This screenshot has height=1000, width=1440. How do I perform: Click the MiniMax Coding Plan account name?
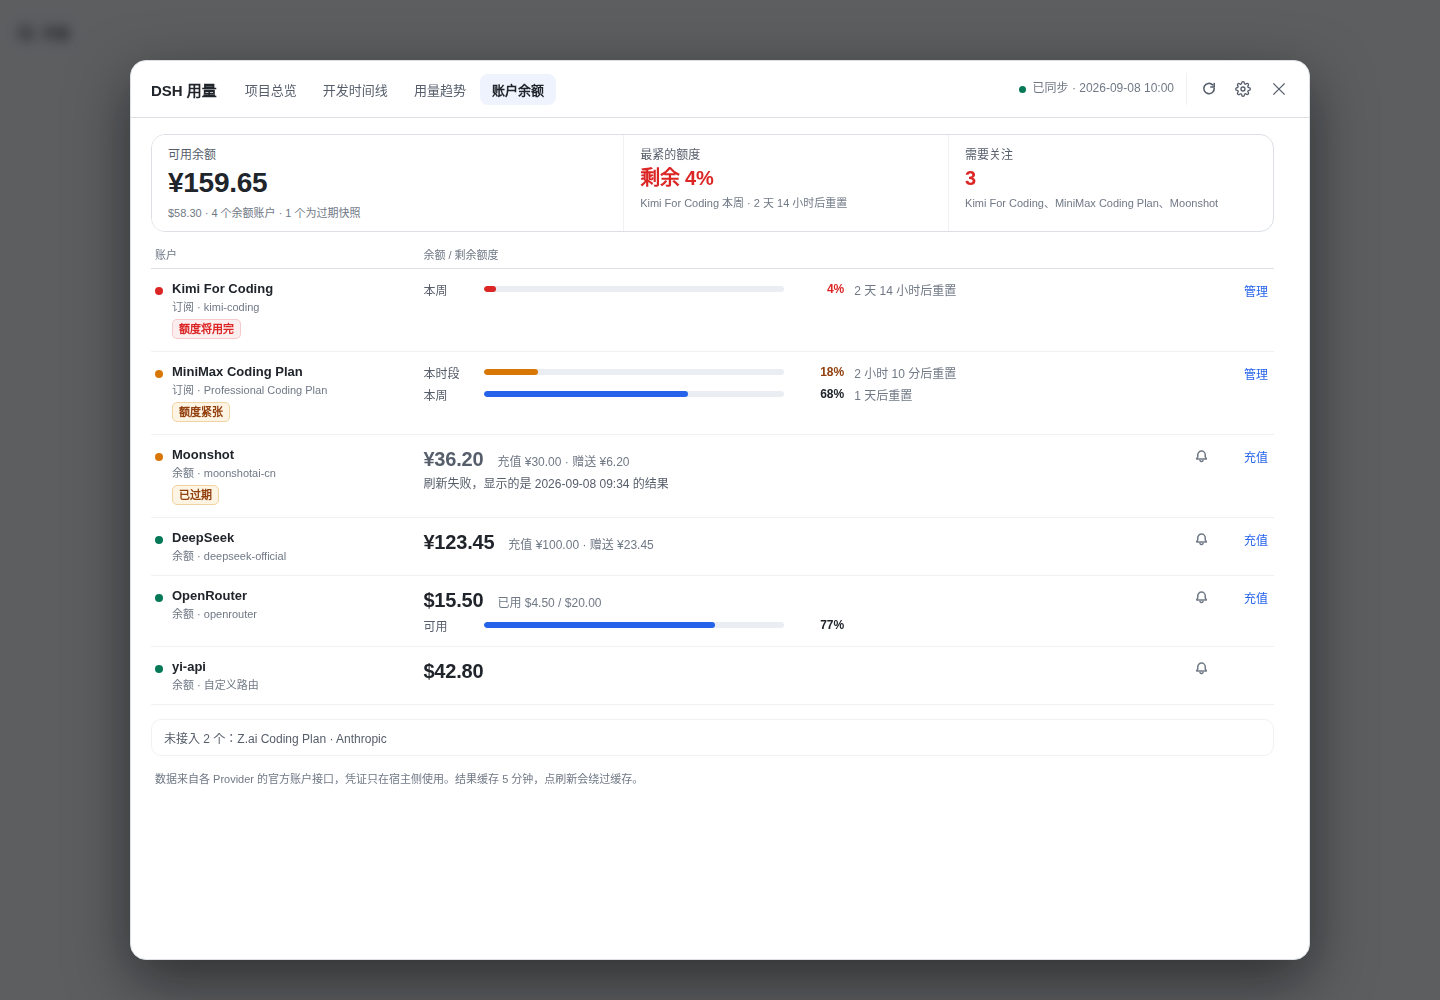point(237,372)
